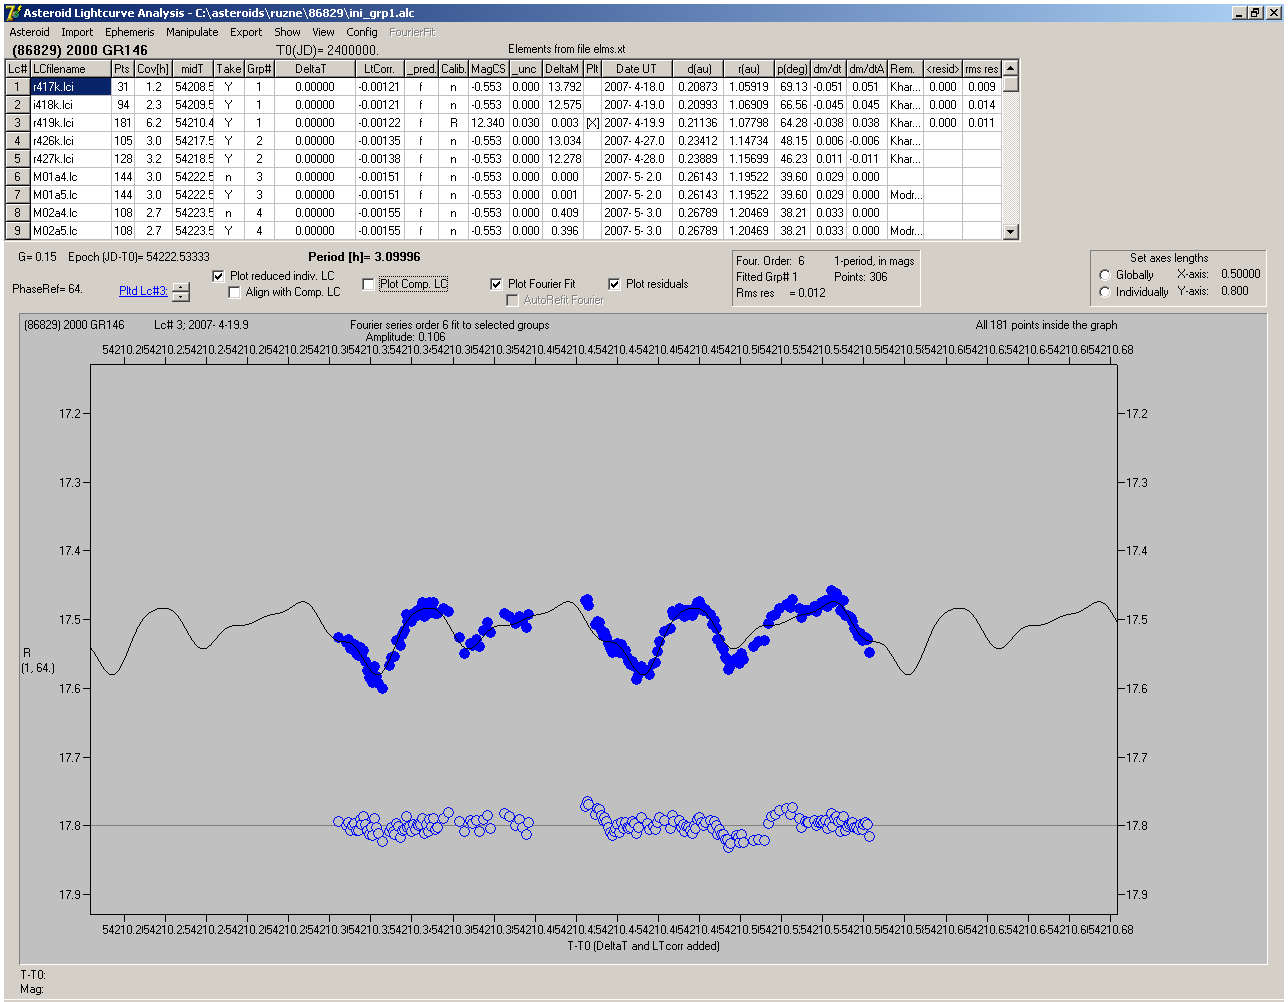Screen dimensions: 1288x1002
Task: Click the application icon in title bar
Action: point(13,13)
